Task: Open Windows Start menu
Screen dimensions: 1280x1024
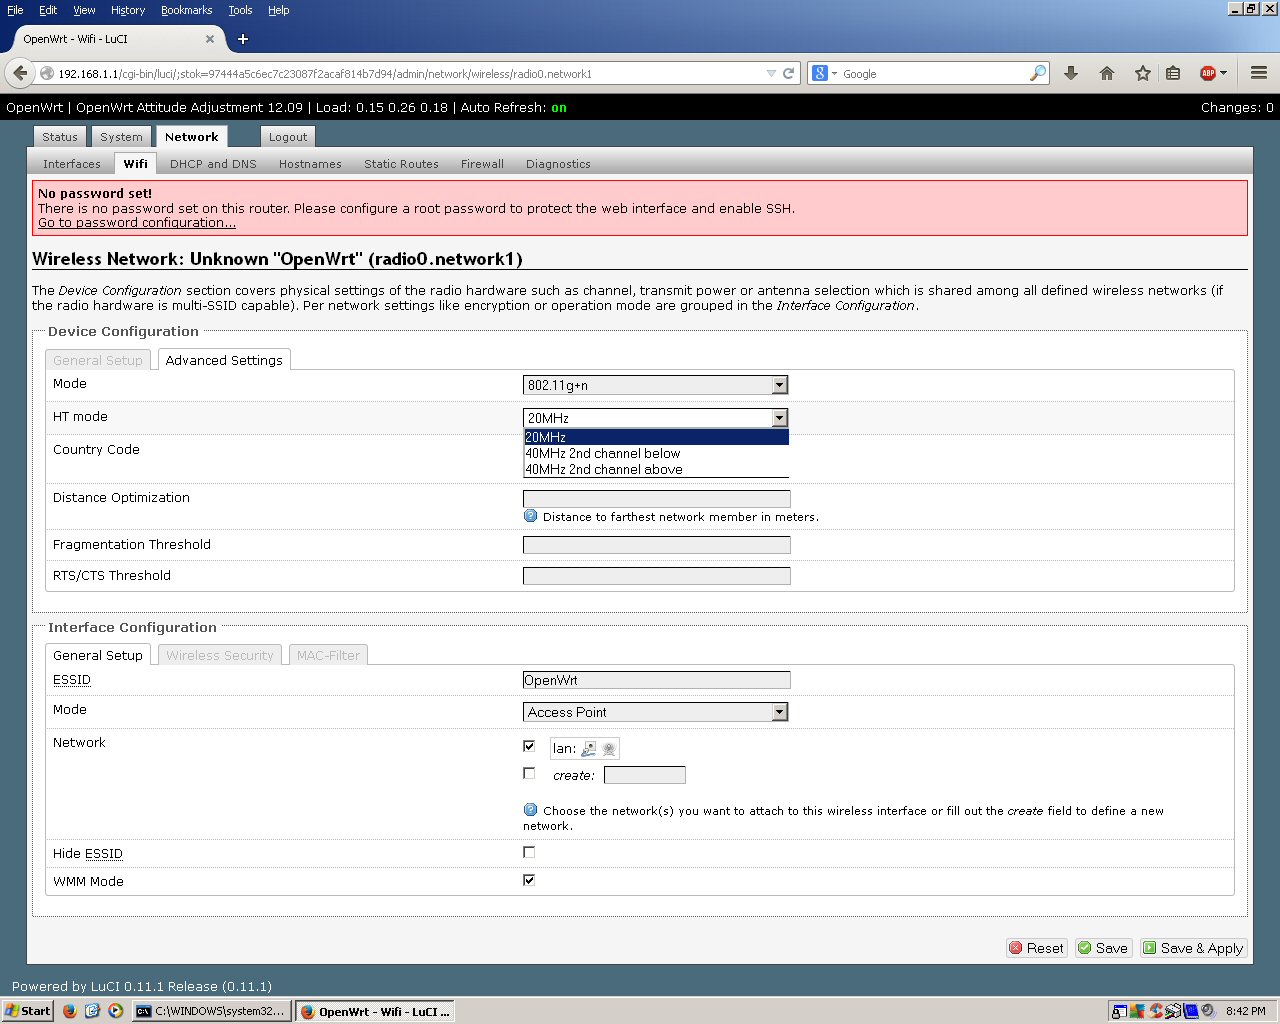Action: click(28, 1011)
